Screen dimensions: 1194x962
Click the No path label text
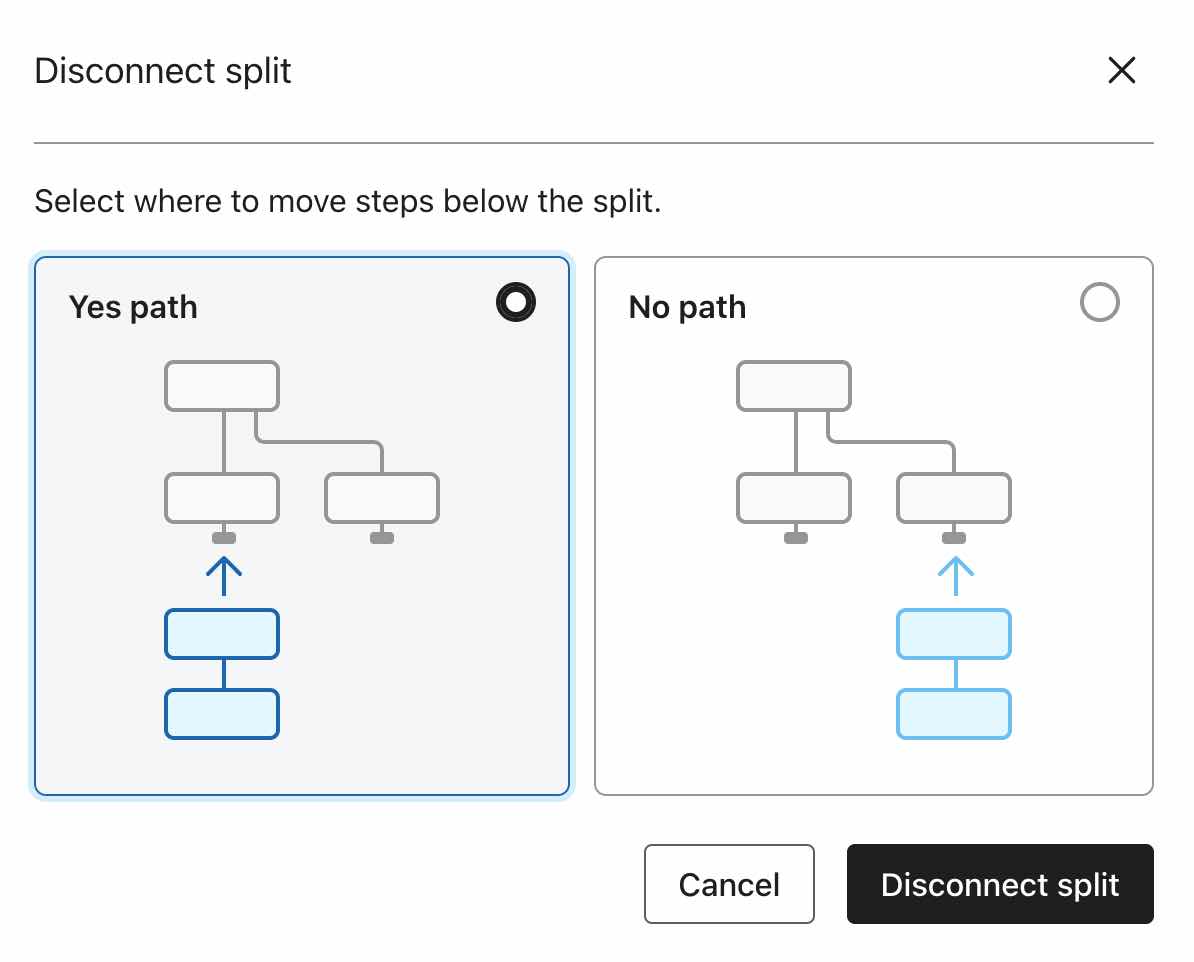point(687,307)
